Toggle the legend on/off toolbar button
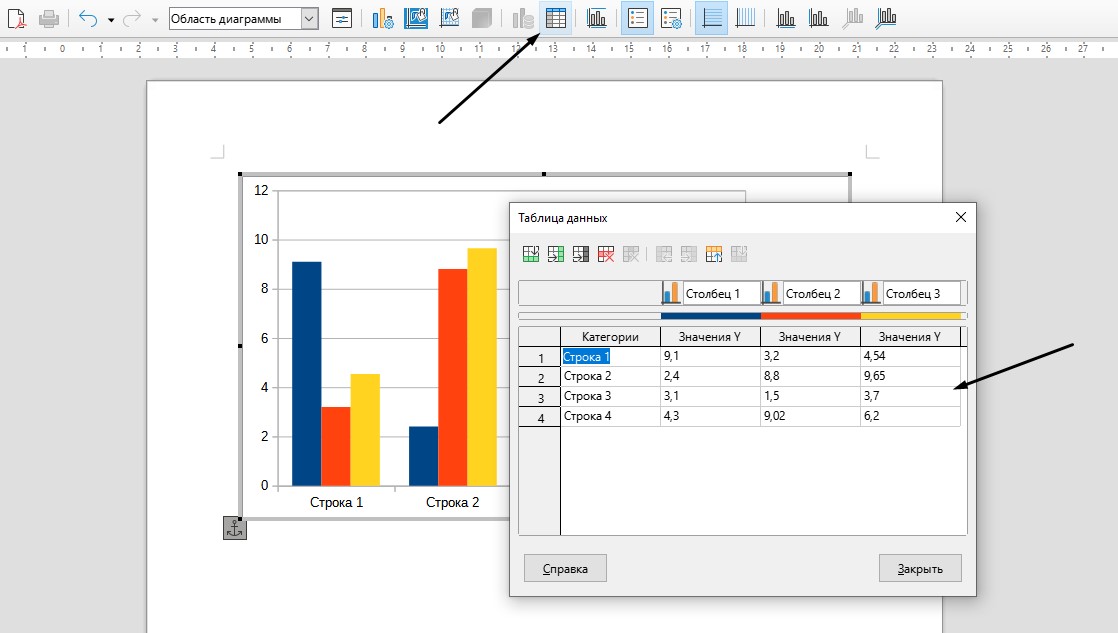 [x=637, y=18]
